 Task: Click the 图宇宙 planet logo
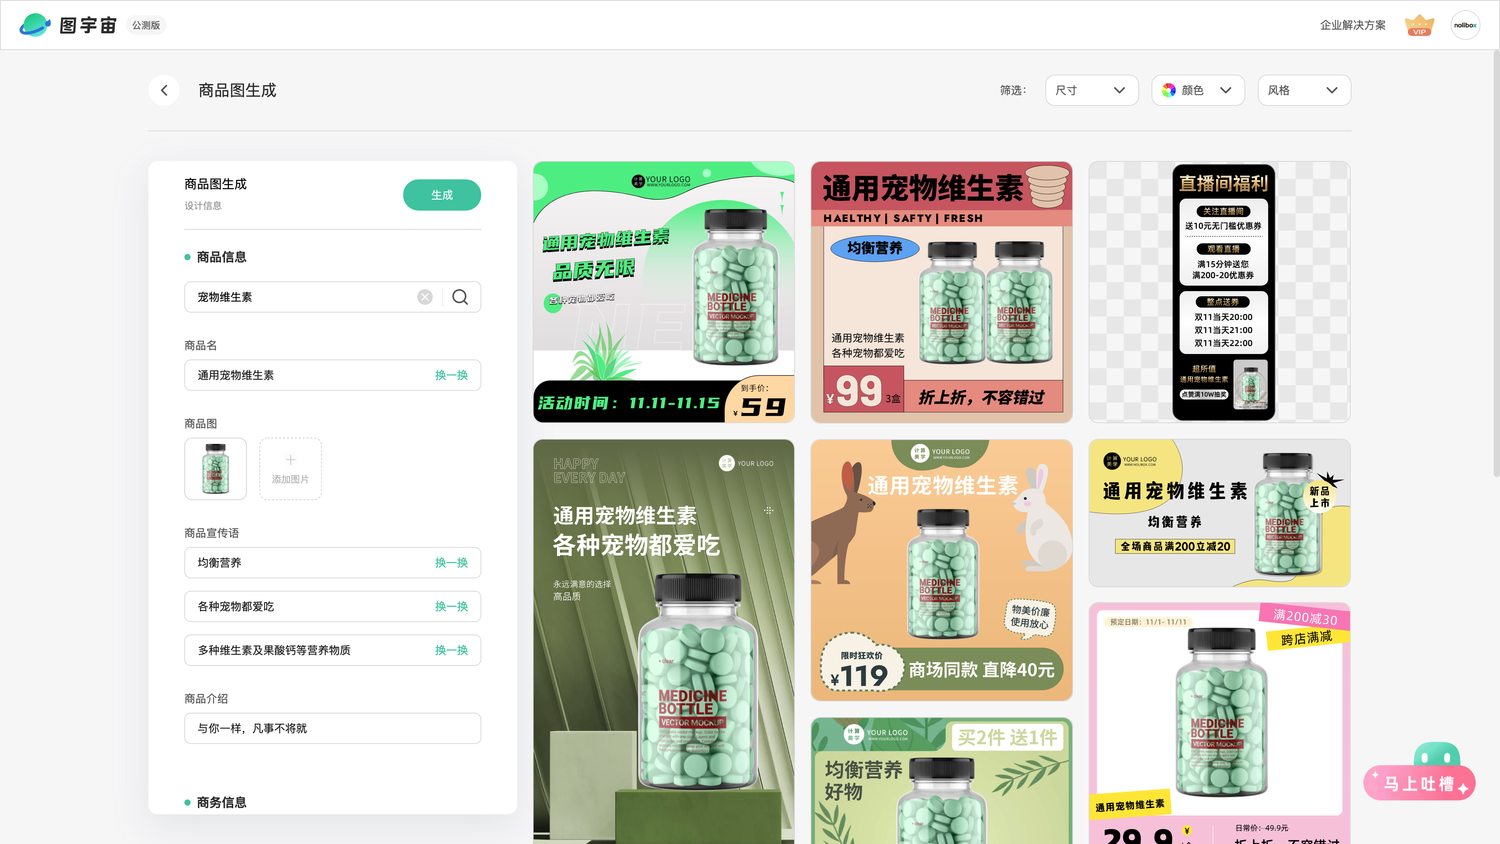tap(35, 25)
